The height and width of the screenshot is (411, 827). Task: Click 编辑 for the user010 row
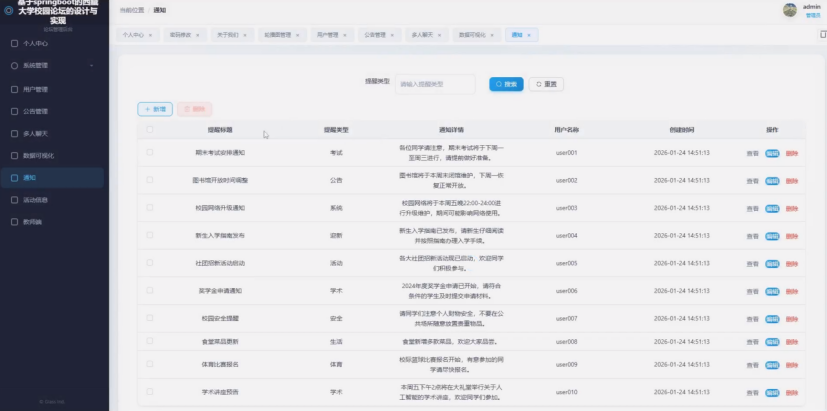tap(772, 393)
